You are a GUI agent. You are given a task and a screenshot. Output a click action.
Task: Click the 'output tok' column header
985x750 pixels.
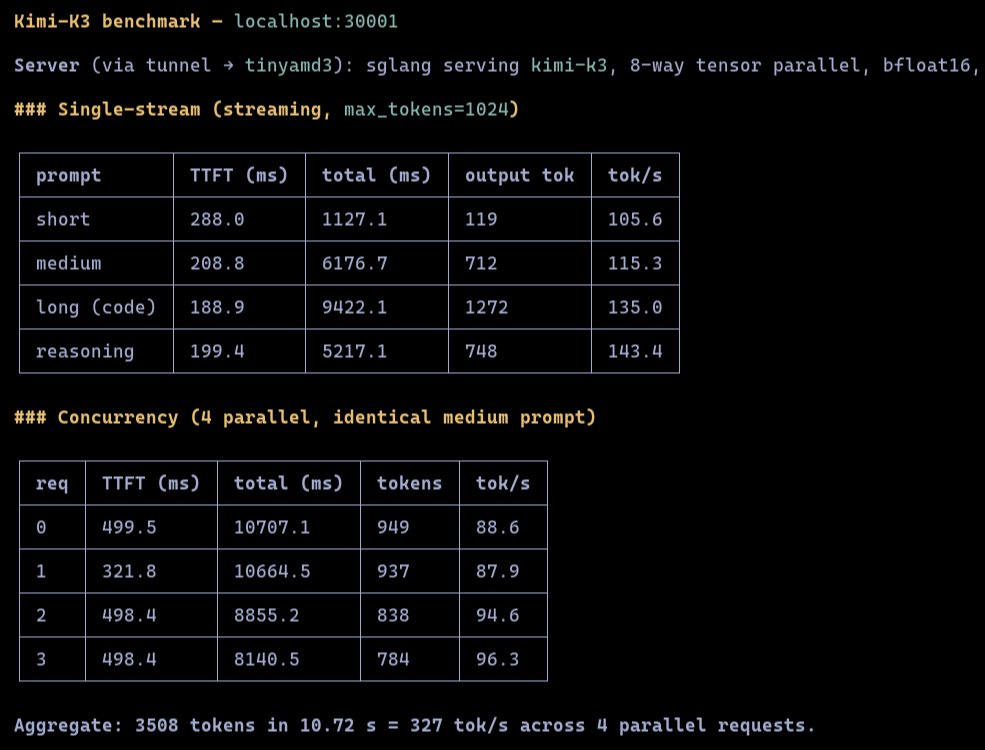[520, 175]
